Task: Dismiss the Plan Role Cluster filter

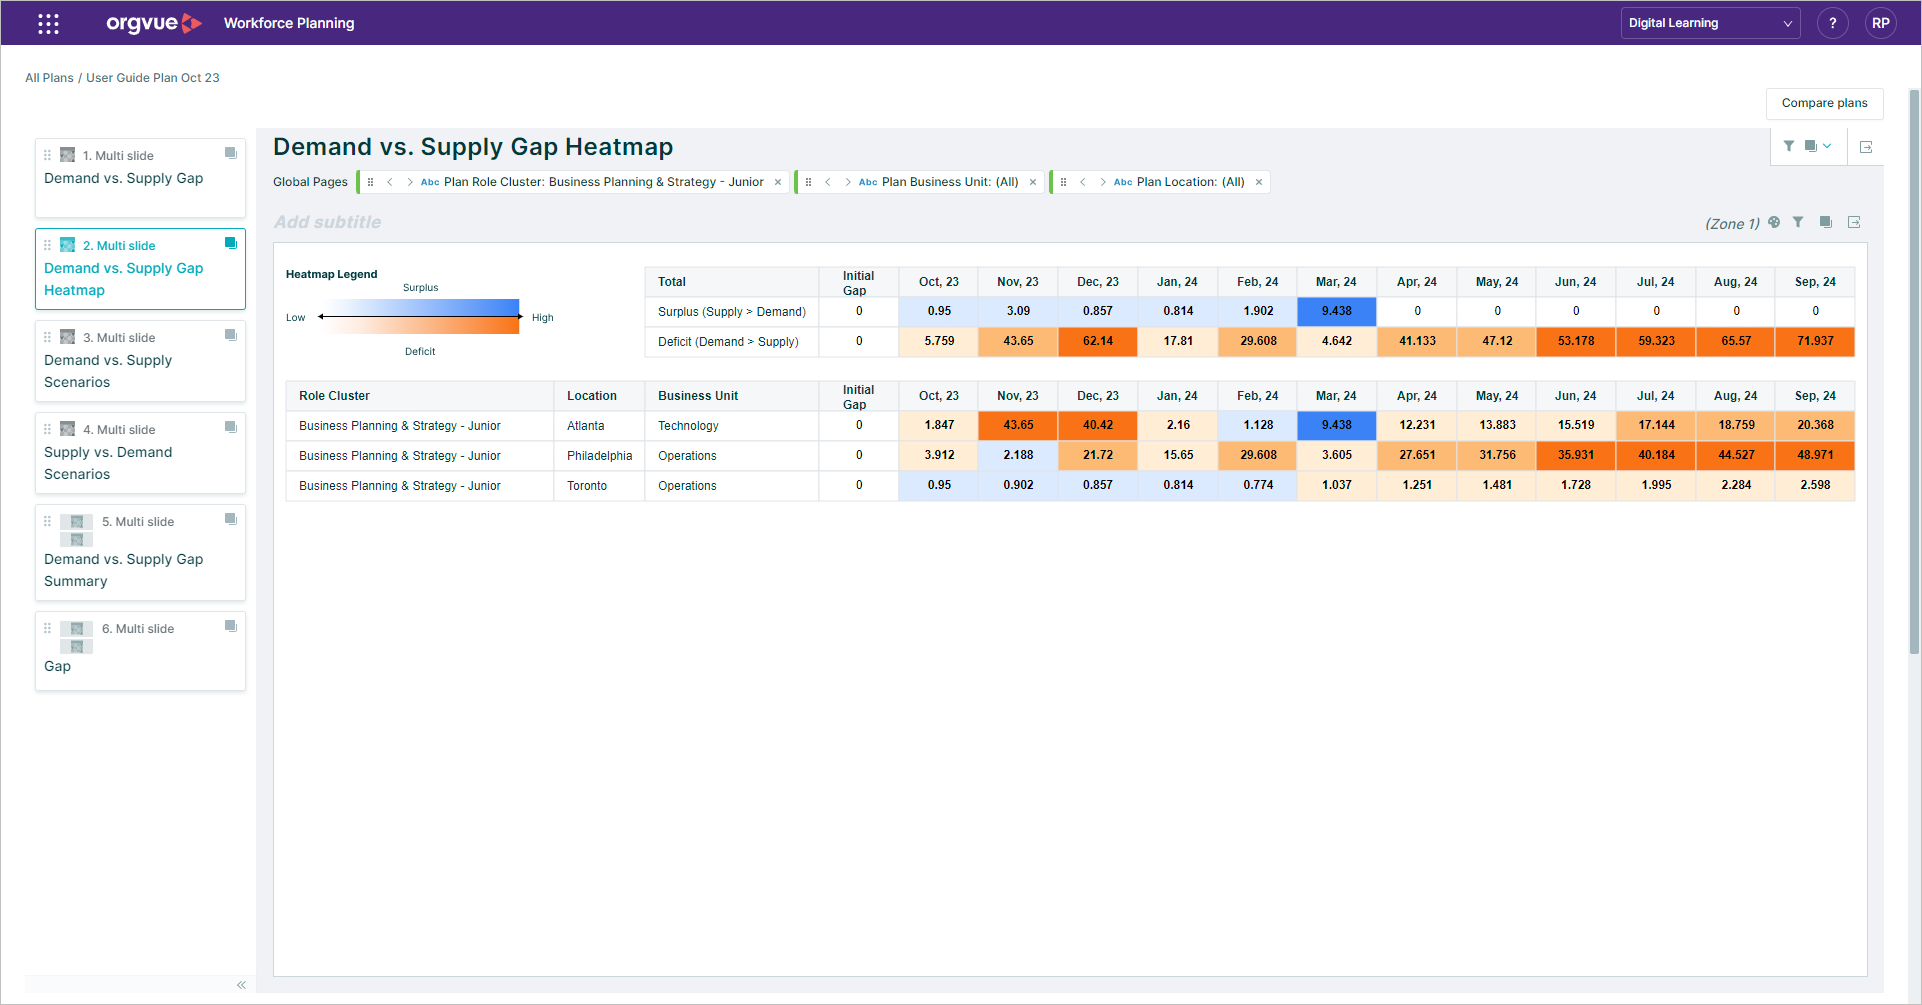Action: [x=778, y=181]
